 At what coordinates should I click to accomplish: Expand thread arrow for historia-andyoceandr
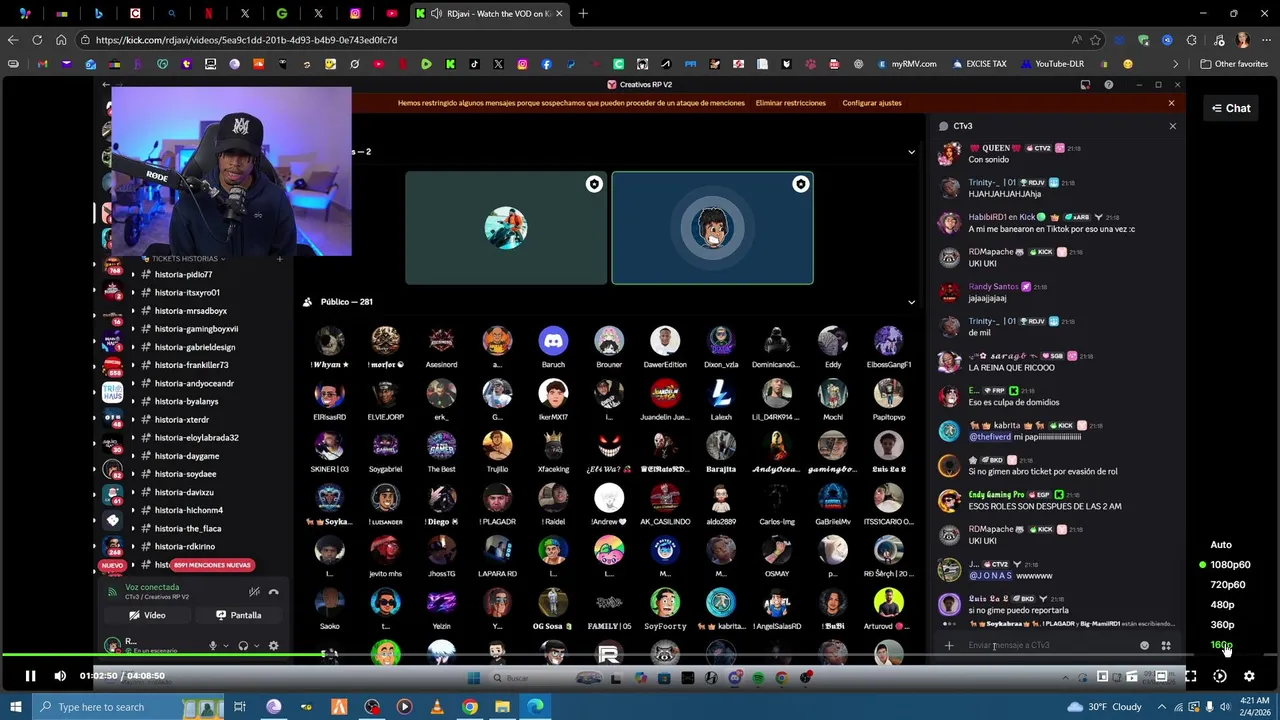132,383
